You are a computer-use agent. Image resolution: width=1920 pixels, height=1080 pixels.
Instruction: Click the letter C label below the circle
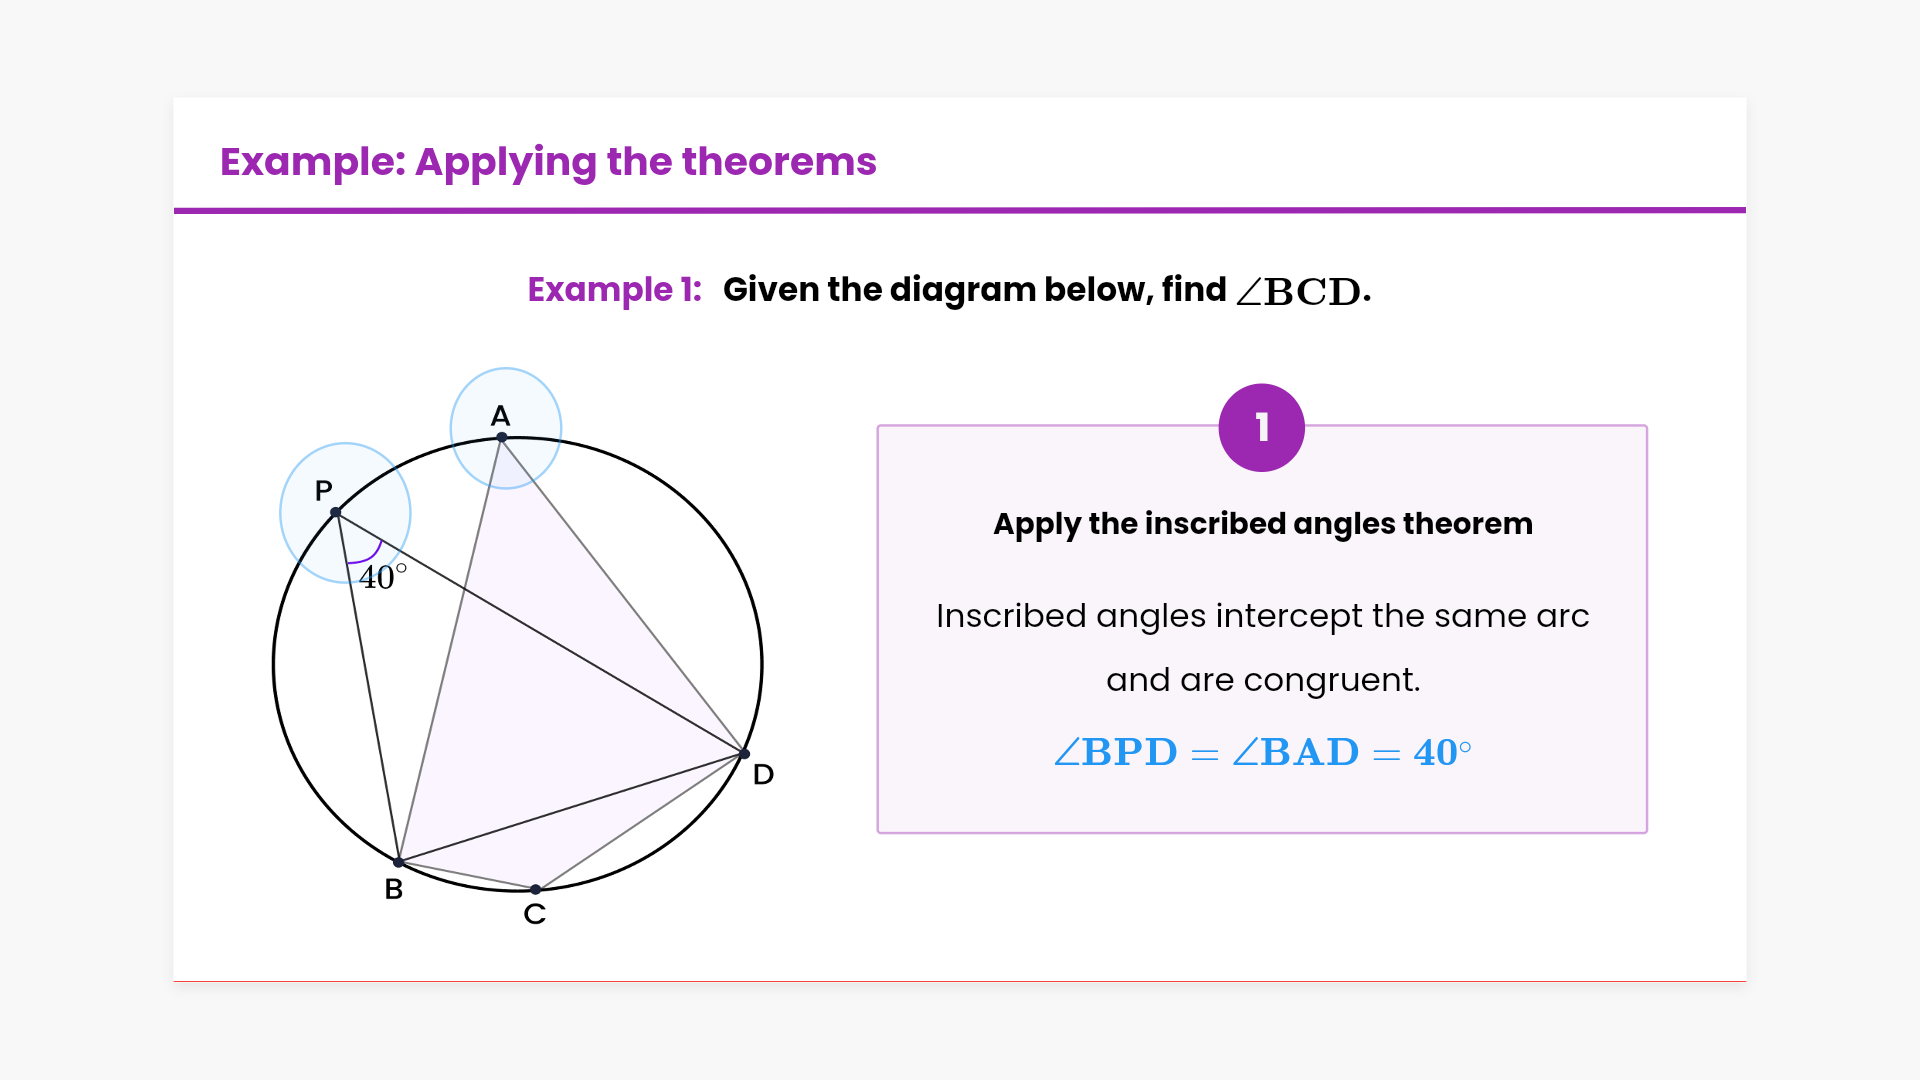[535, 914]
